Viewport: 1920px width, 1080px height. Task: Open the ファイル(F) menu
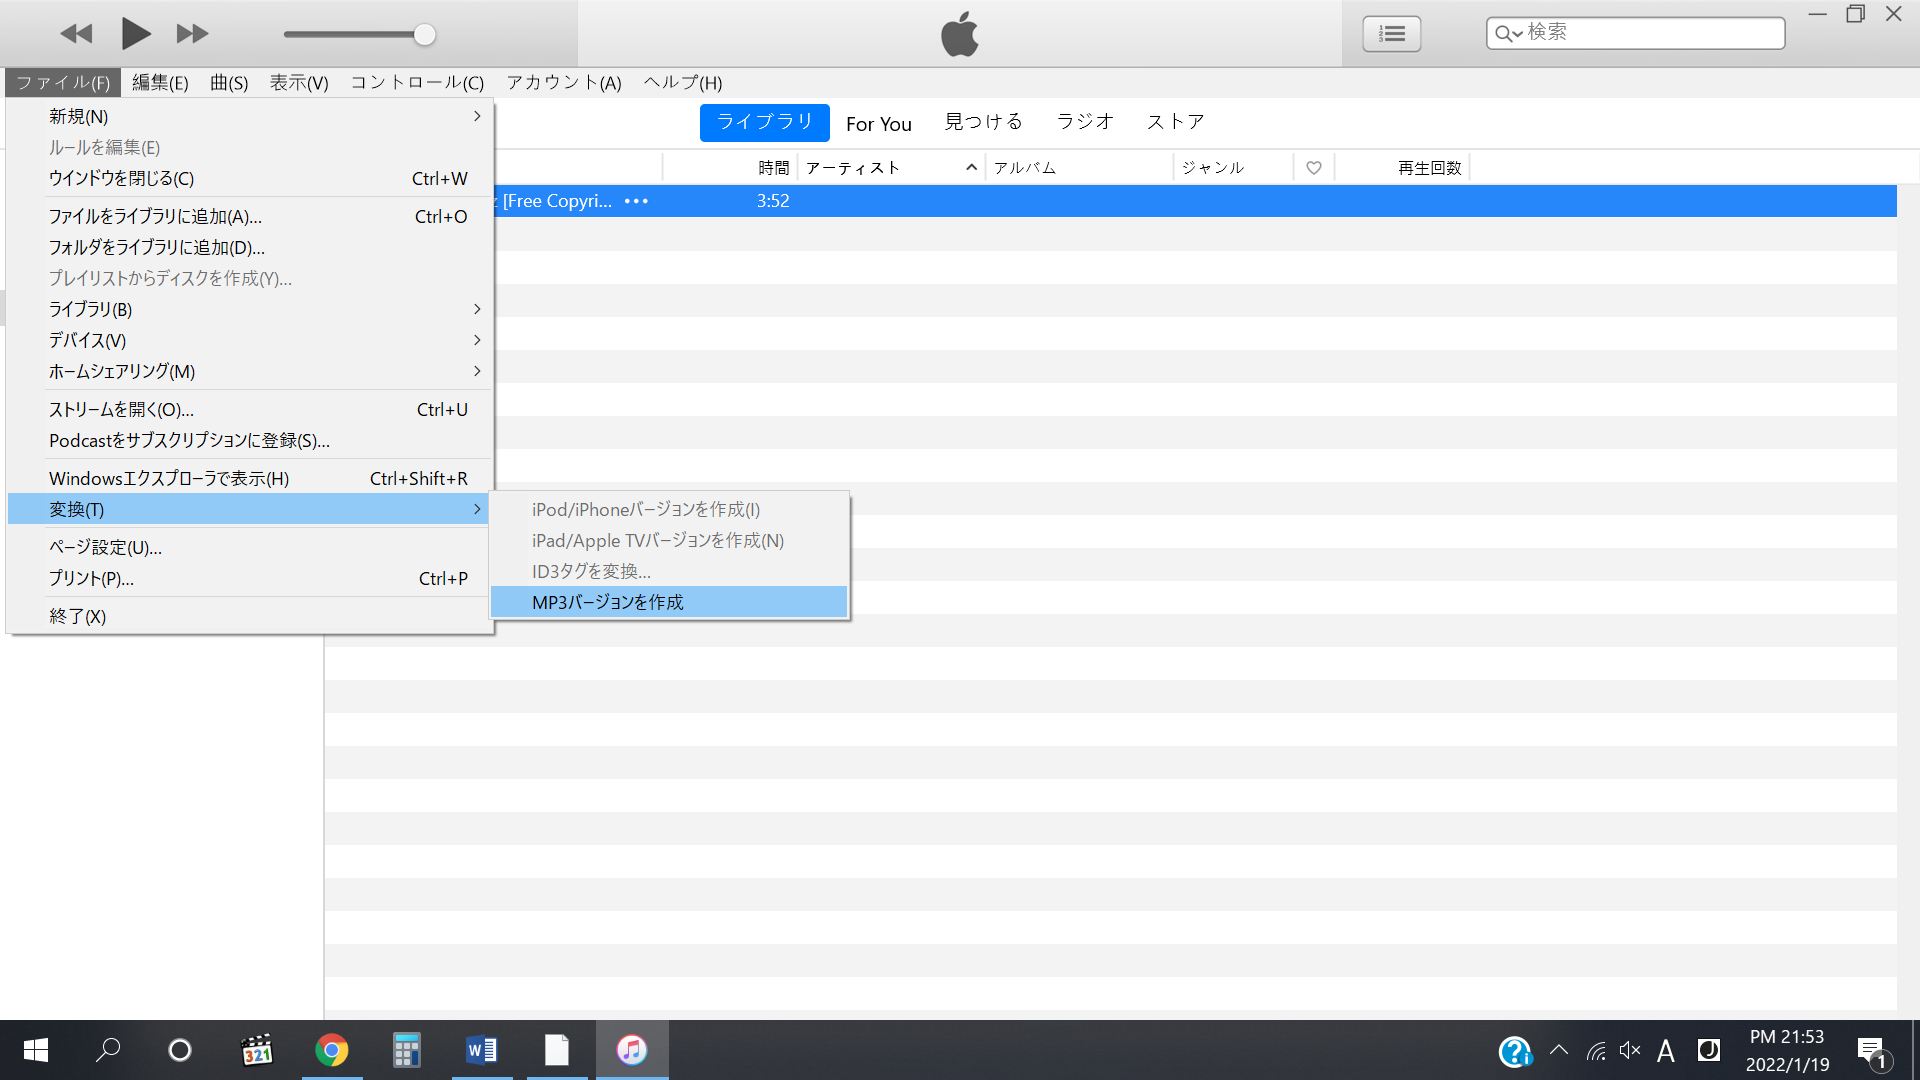pyautogui.click(x=63, y=83)
